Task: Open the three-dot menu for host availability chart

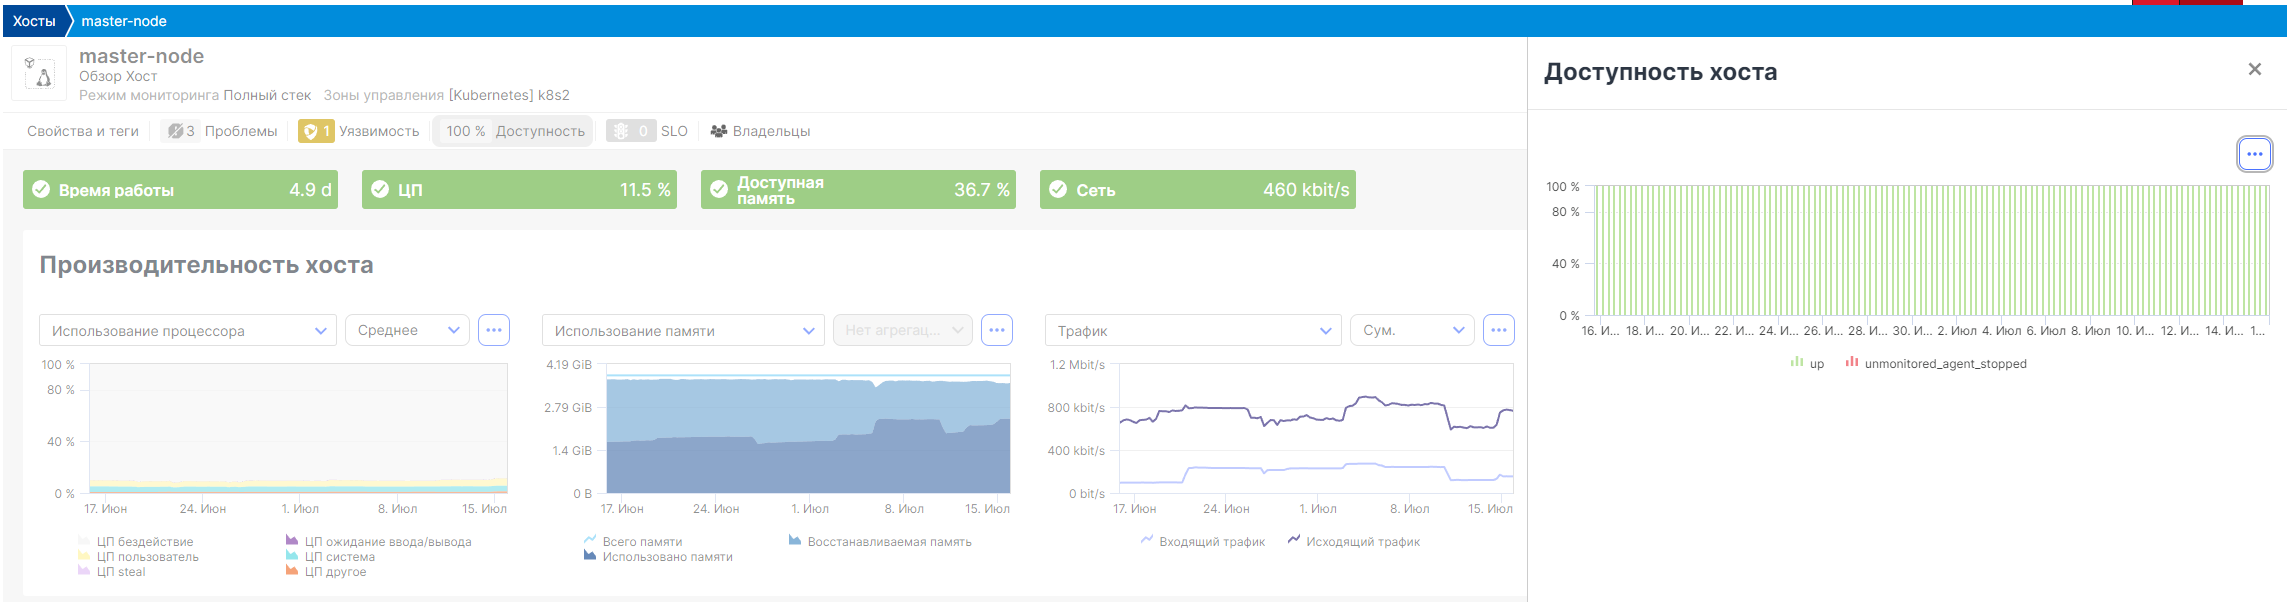Action: pyautogui.click(x=2254, y=154)
